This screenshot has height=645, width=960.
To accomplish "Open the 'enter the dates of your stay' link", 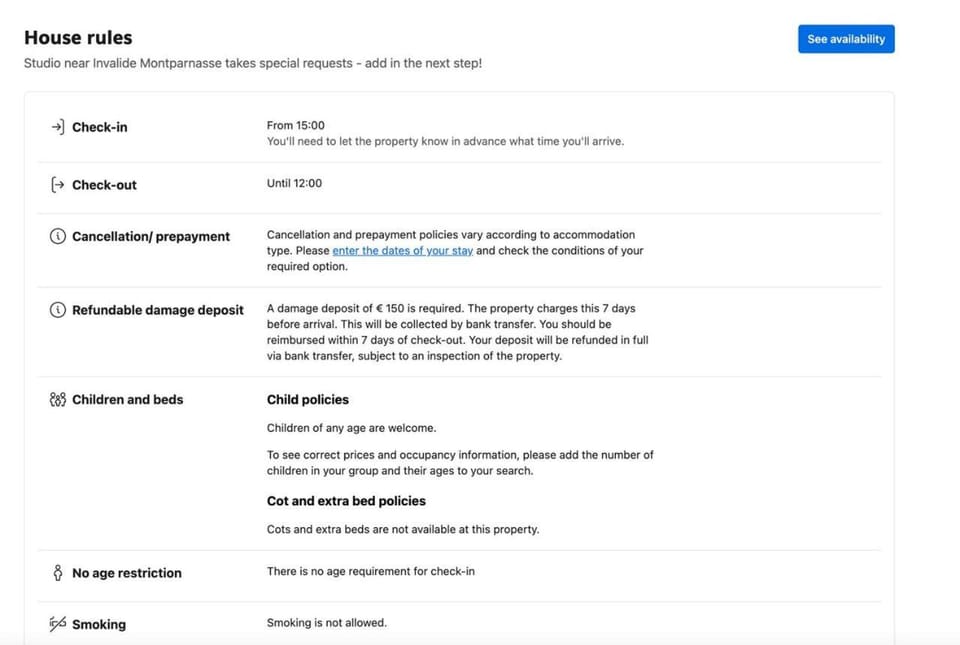I will pos(402,251).
